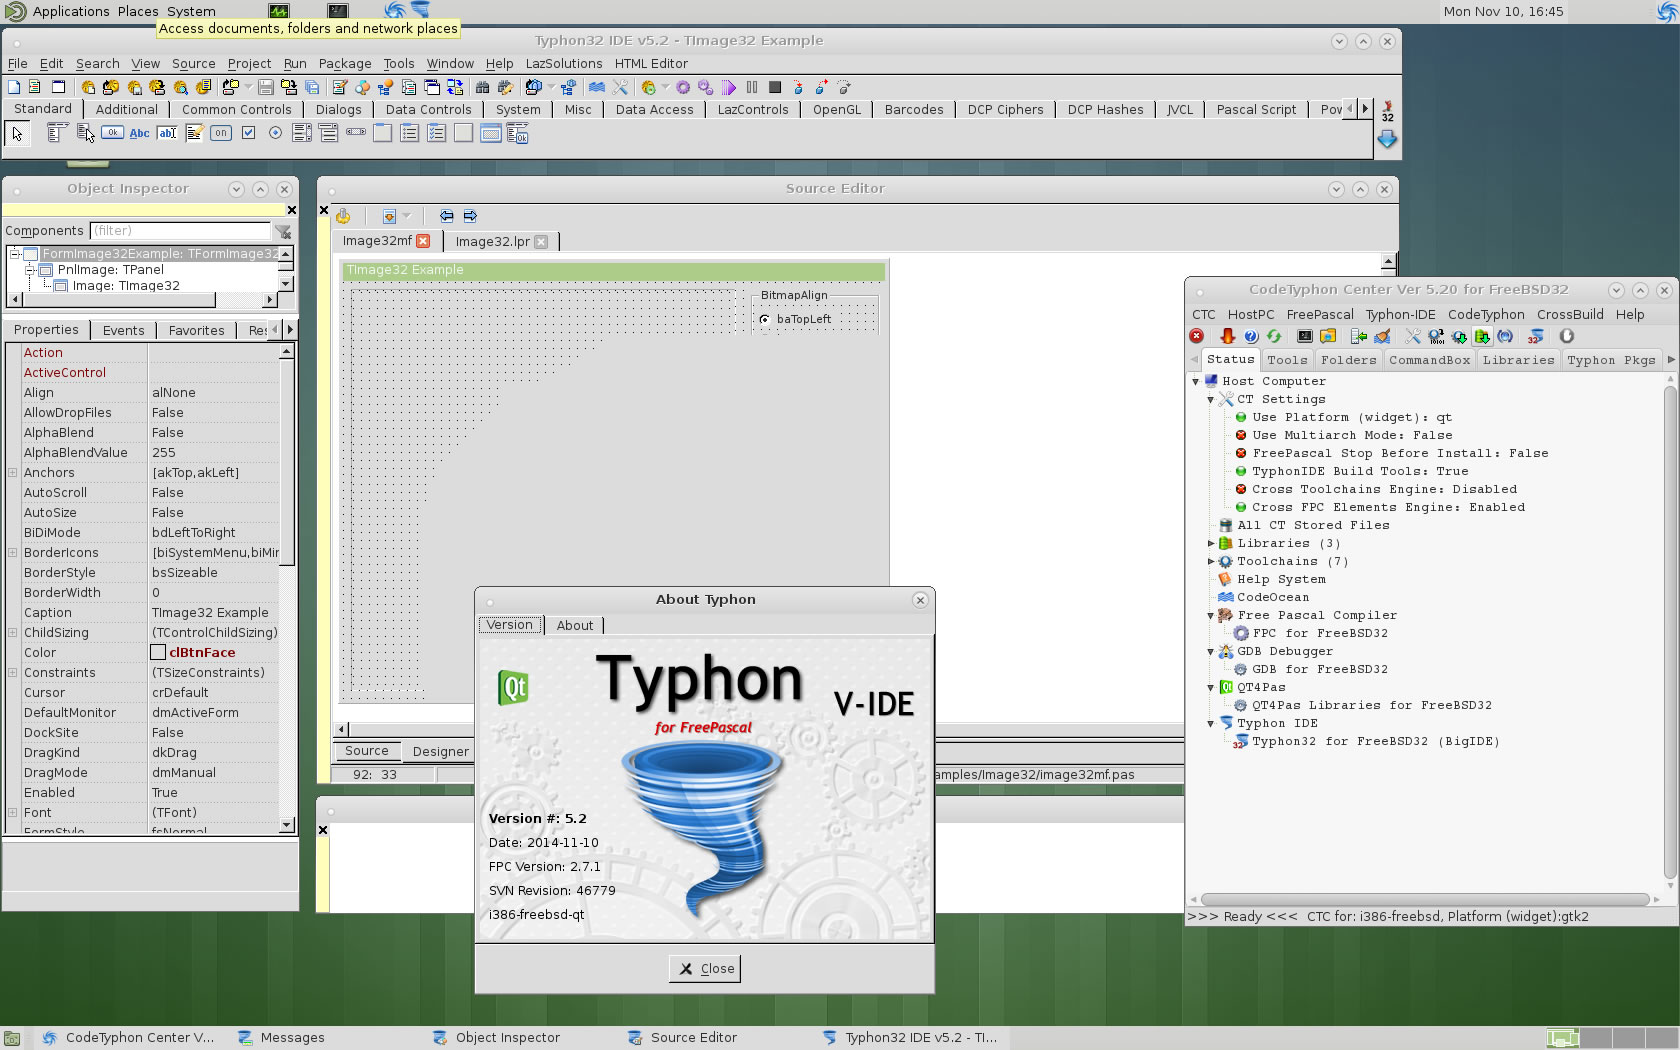This screenshot has width=1680, height=1050.
Task: Collapse the Host Computer tree node
Action: pos(1195,382)
